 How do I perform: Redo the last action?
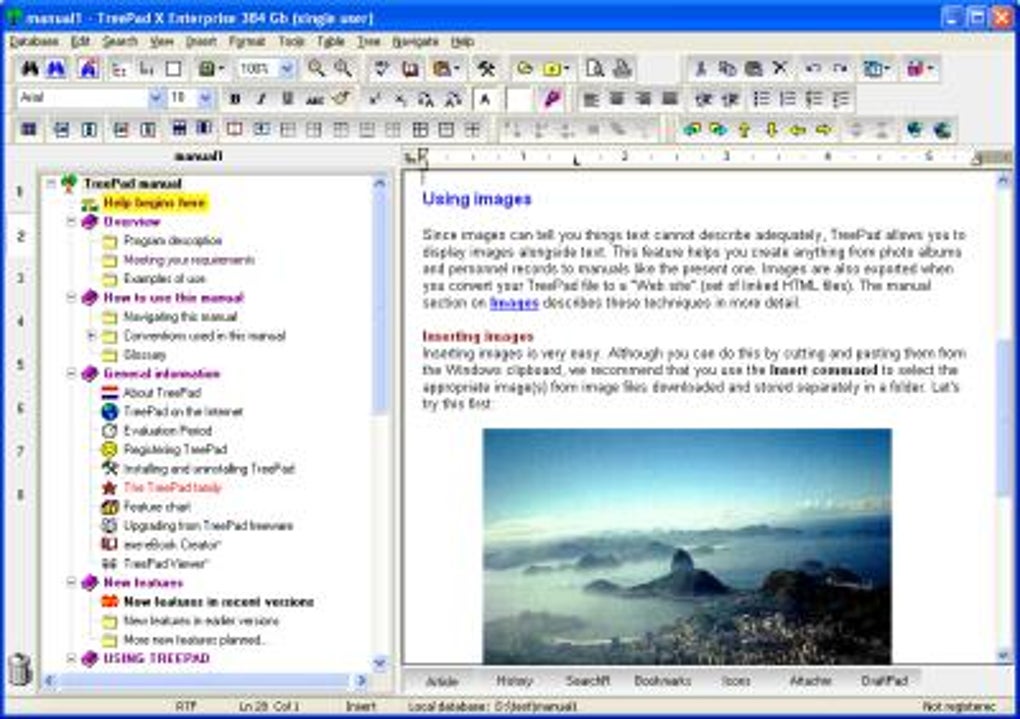coord(840,68)
